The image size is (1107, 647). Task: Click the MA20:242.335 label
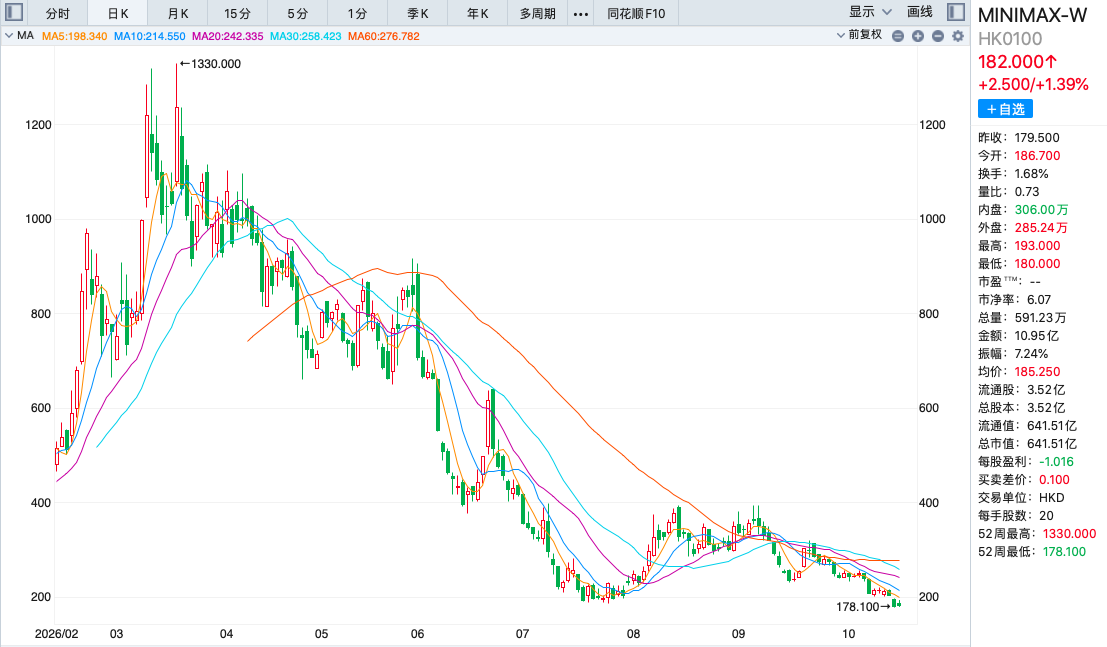coord(227,36)
